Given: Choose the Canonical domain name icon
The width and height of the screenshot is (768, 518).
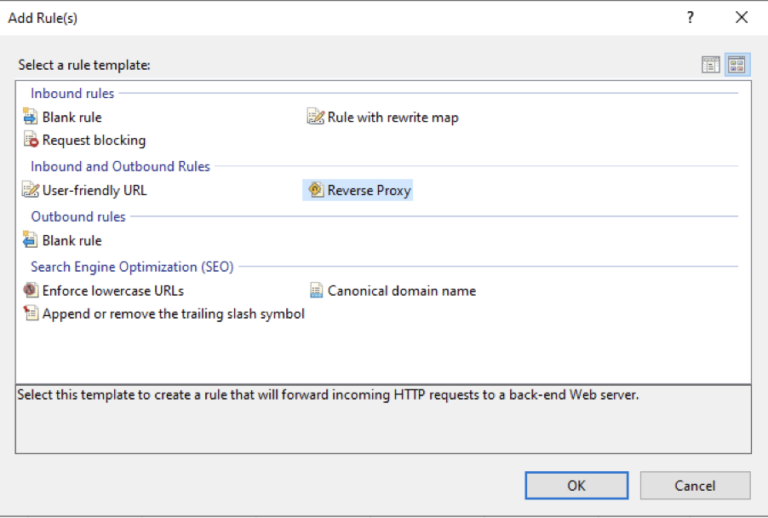Looking at the screenshot, I should coord(316,290).
